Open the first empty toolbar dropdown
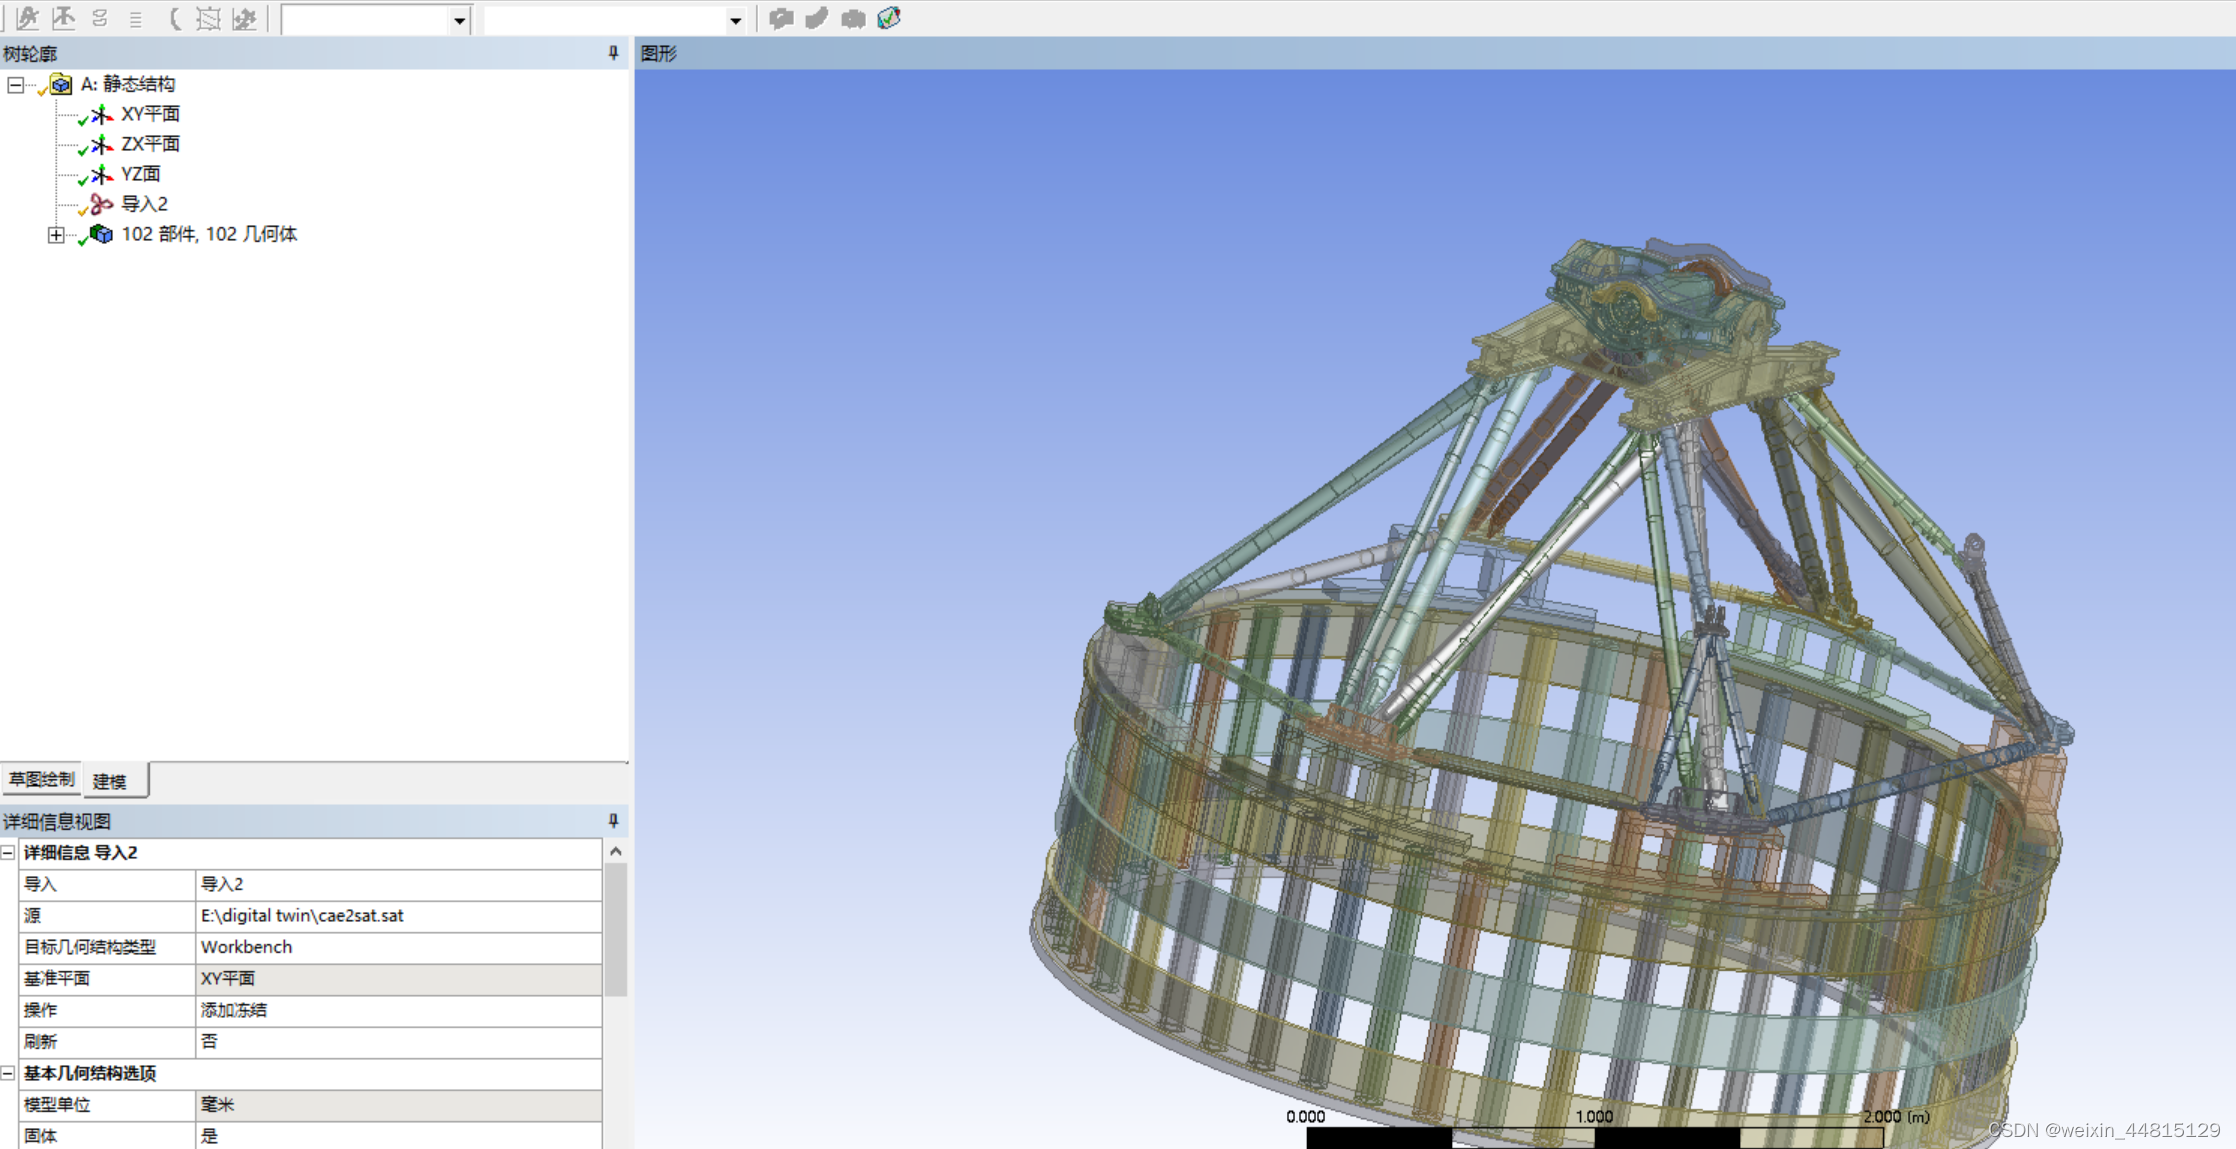The image size is (2236, 1149). pyautogui.click(x=459, y=20)
